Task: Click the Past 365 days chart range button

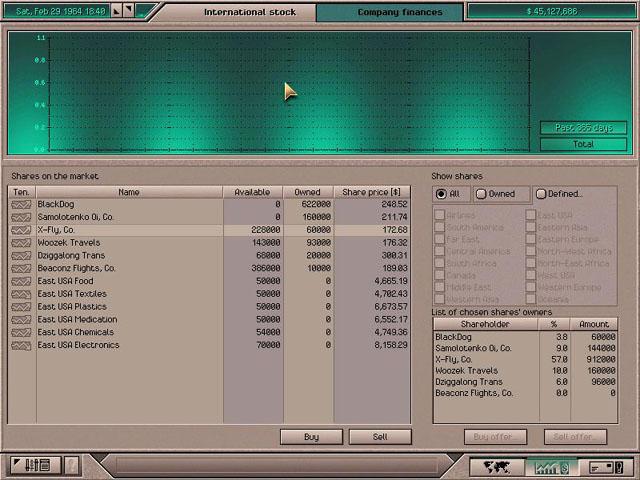Action: [583, 128]
